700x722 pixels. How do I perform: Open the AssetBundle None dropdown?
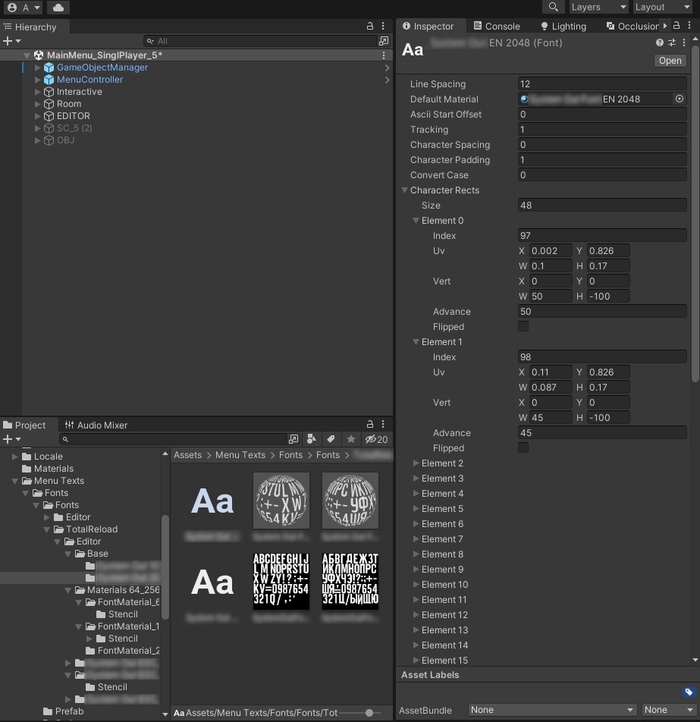[x=552, y=710]
